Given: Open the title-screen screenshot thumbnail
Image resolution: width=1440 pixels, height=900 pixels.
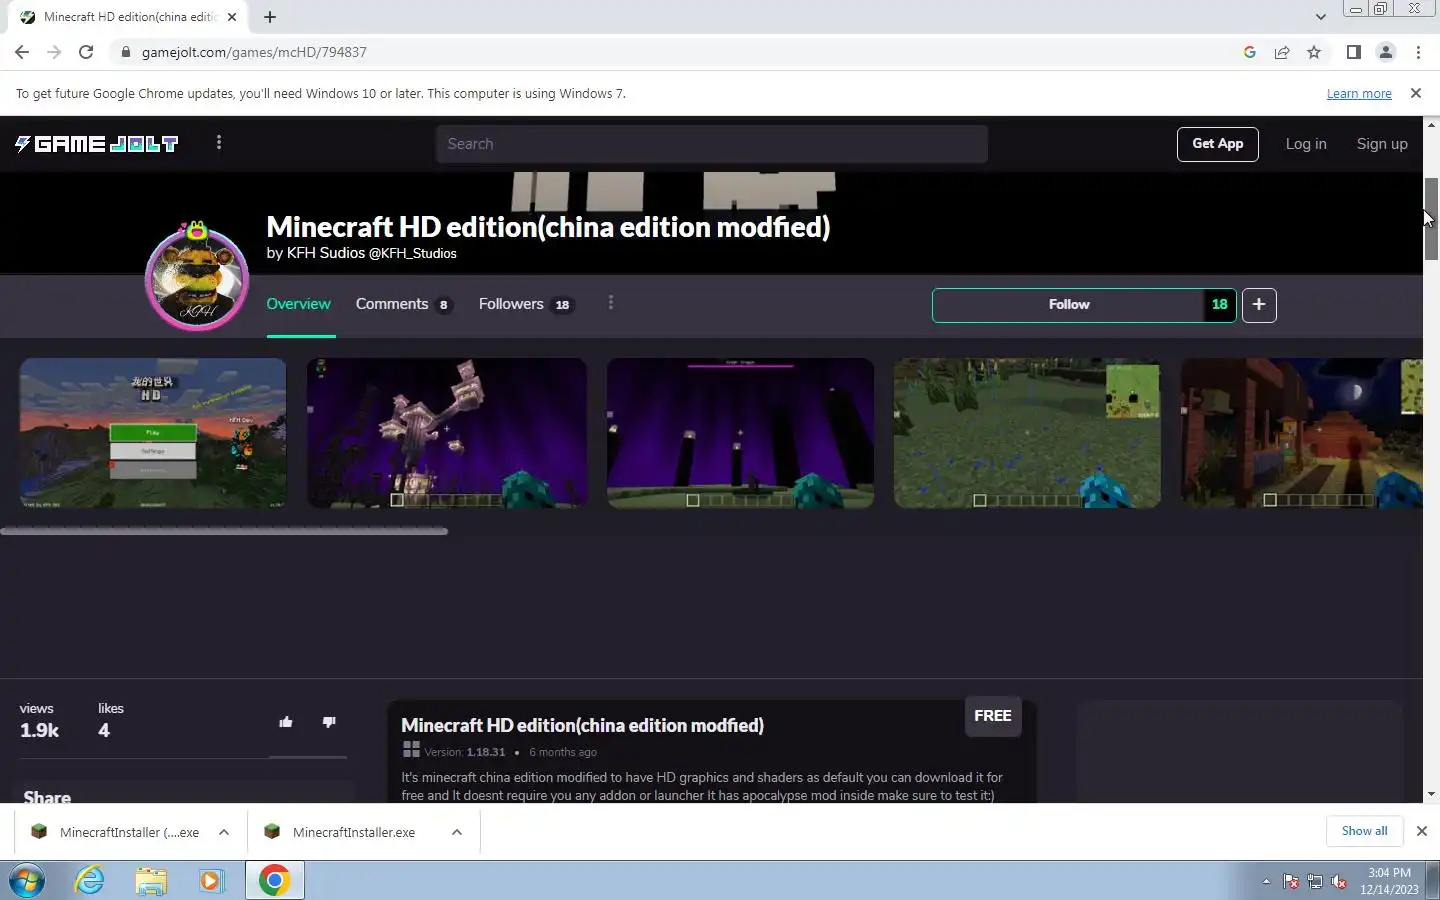Looking at the screenshot, I should pos(153,433).
